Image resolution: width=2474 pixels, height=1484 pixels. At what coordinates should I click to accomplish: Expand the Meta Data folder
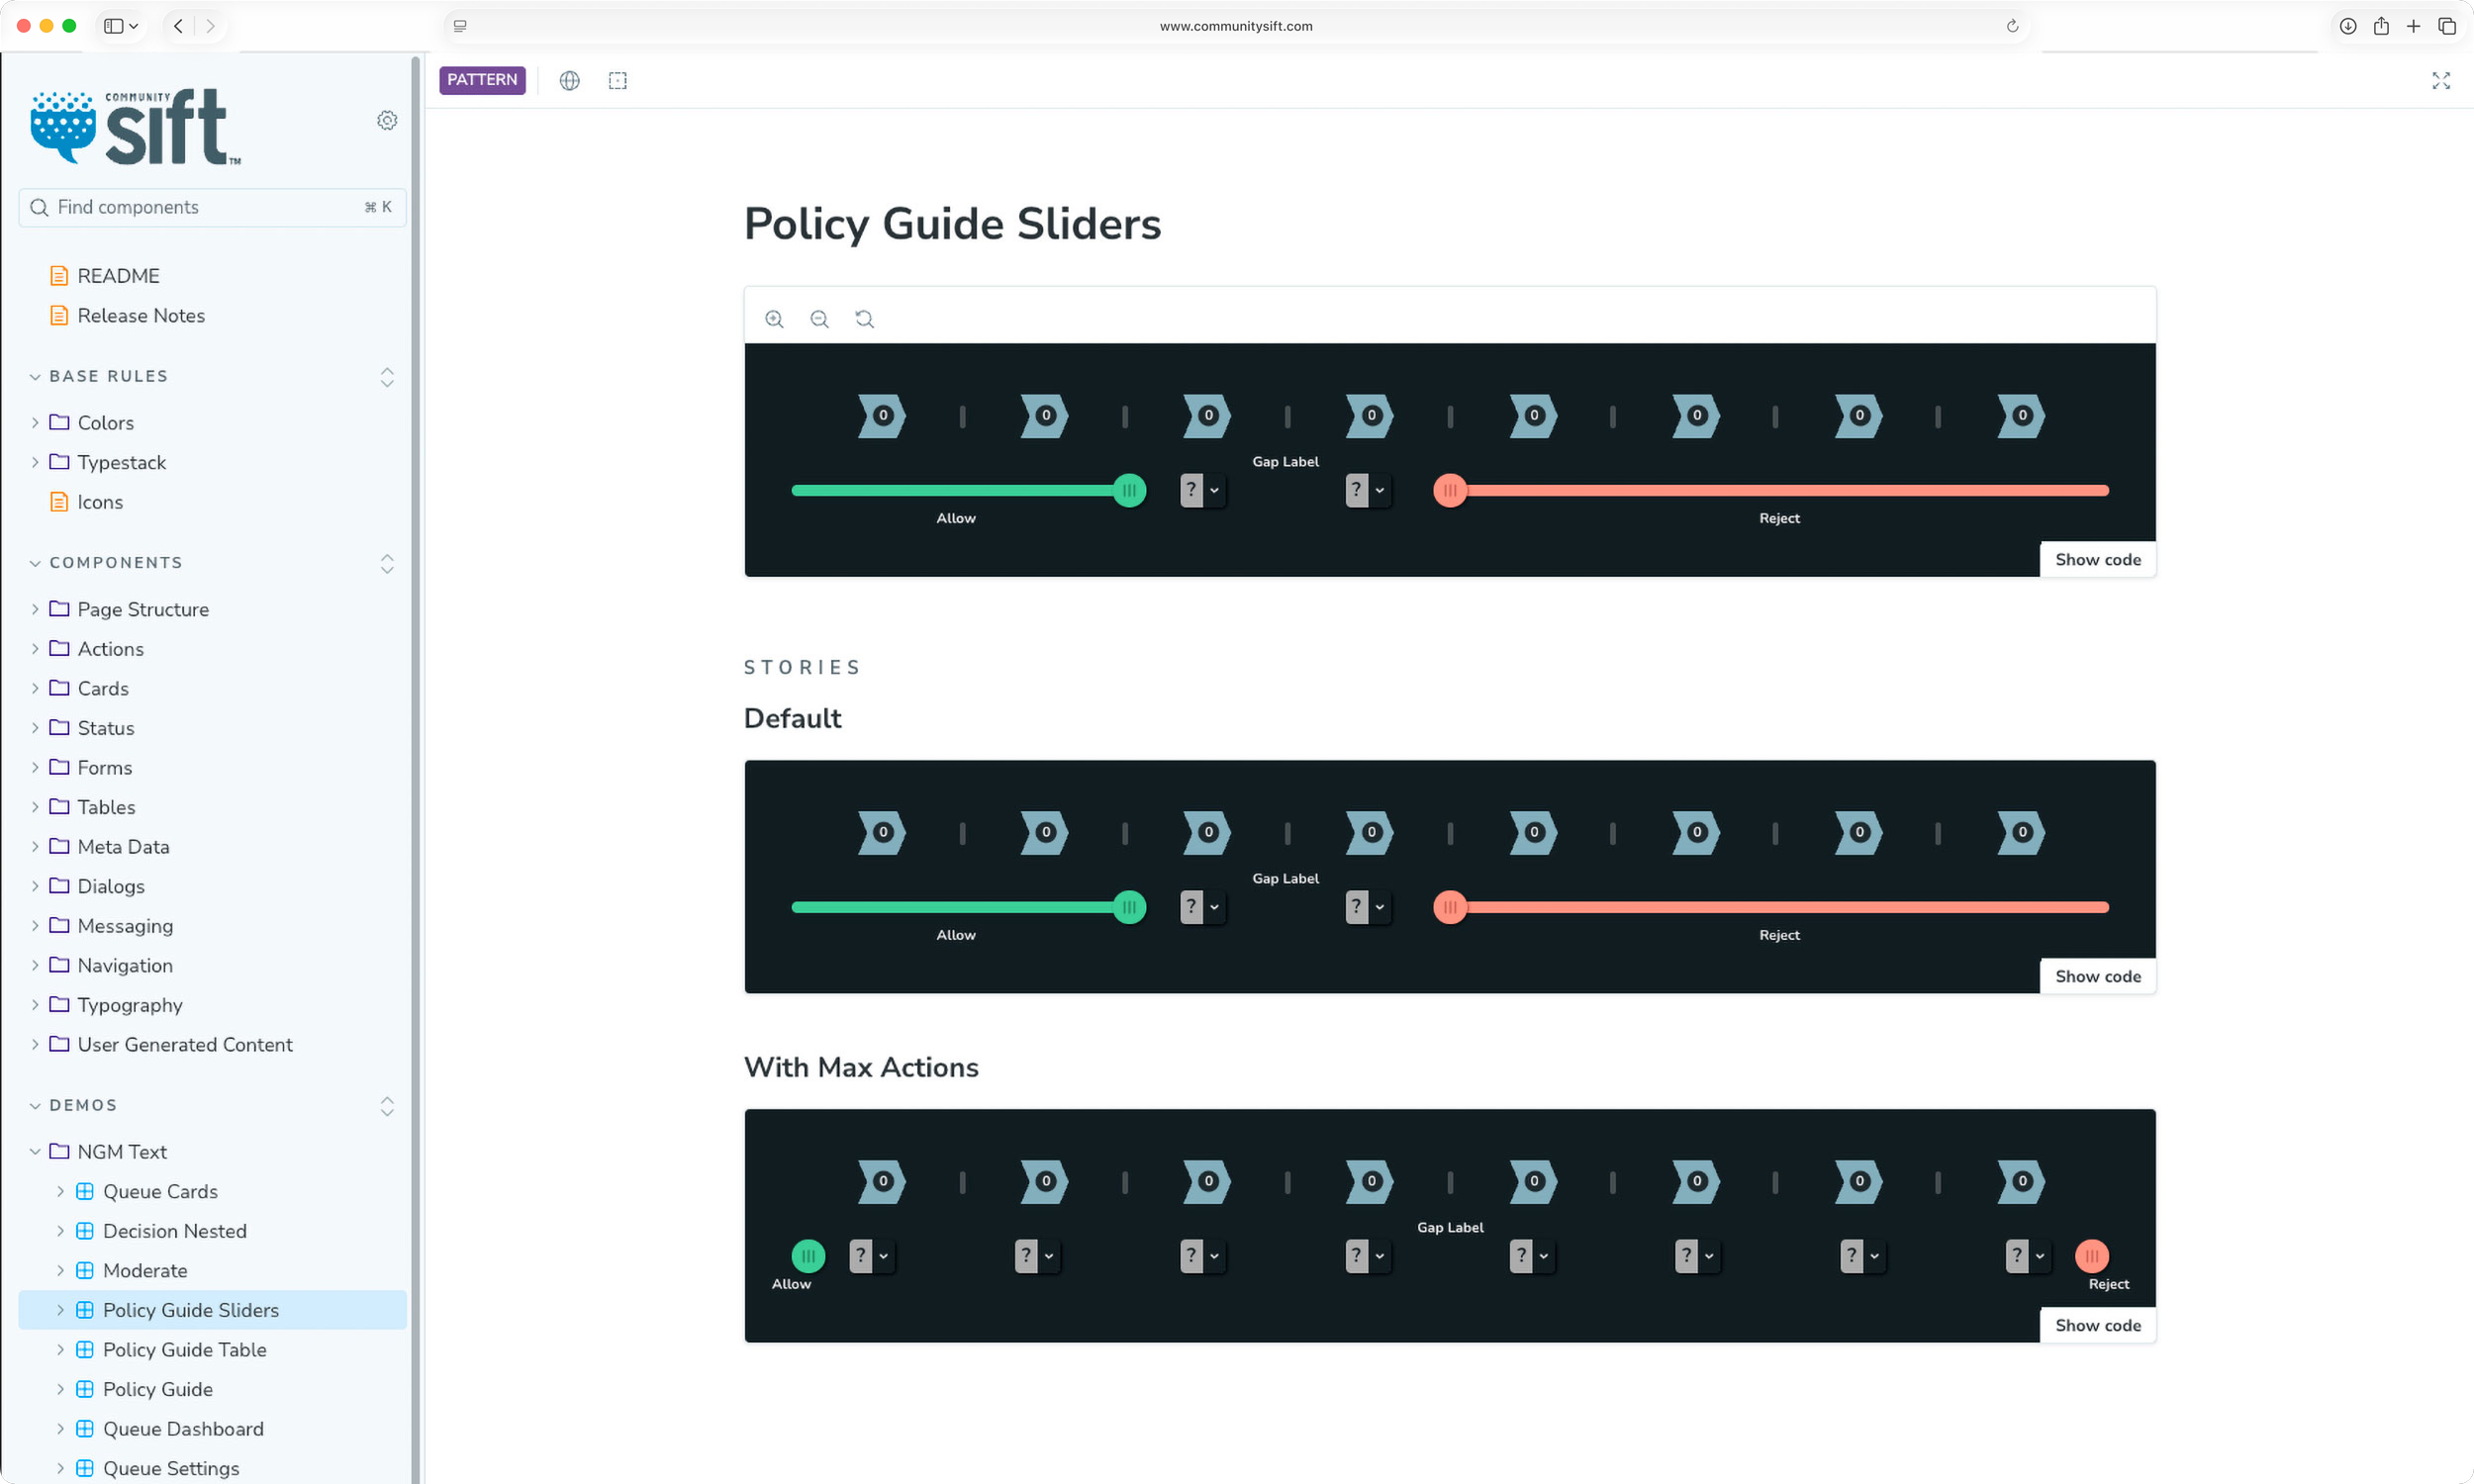[x=123, y=847]
